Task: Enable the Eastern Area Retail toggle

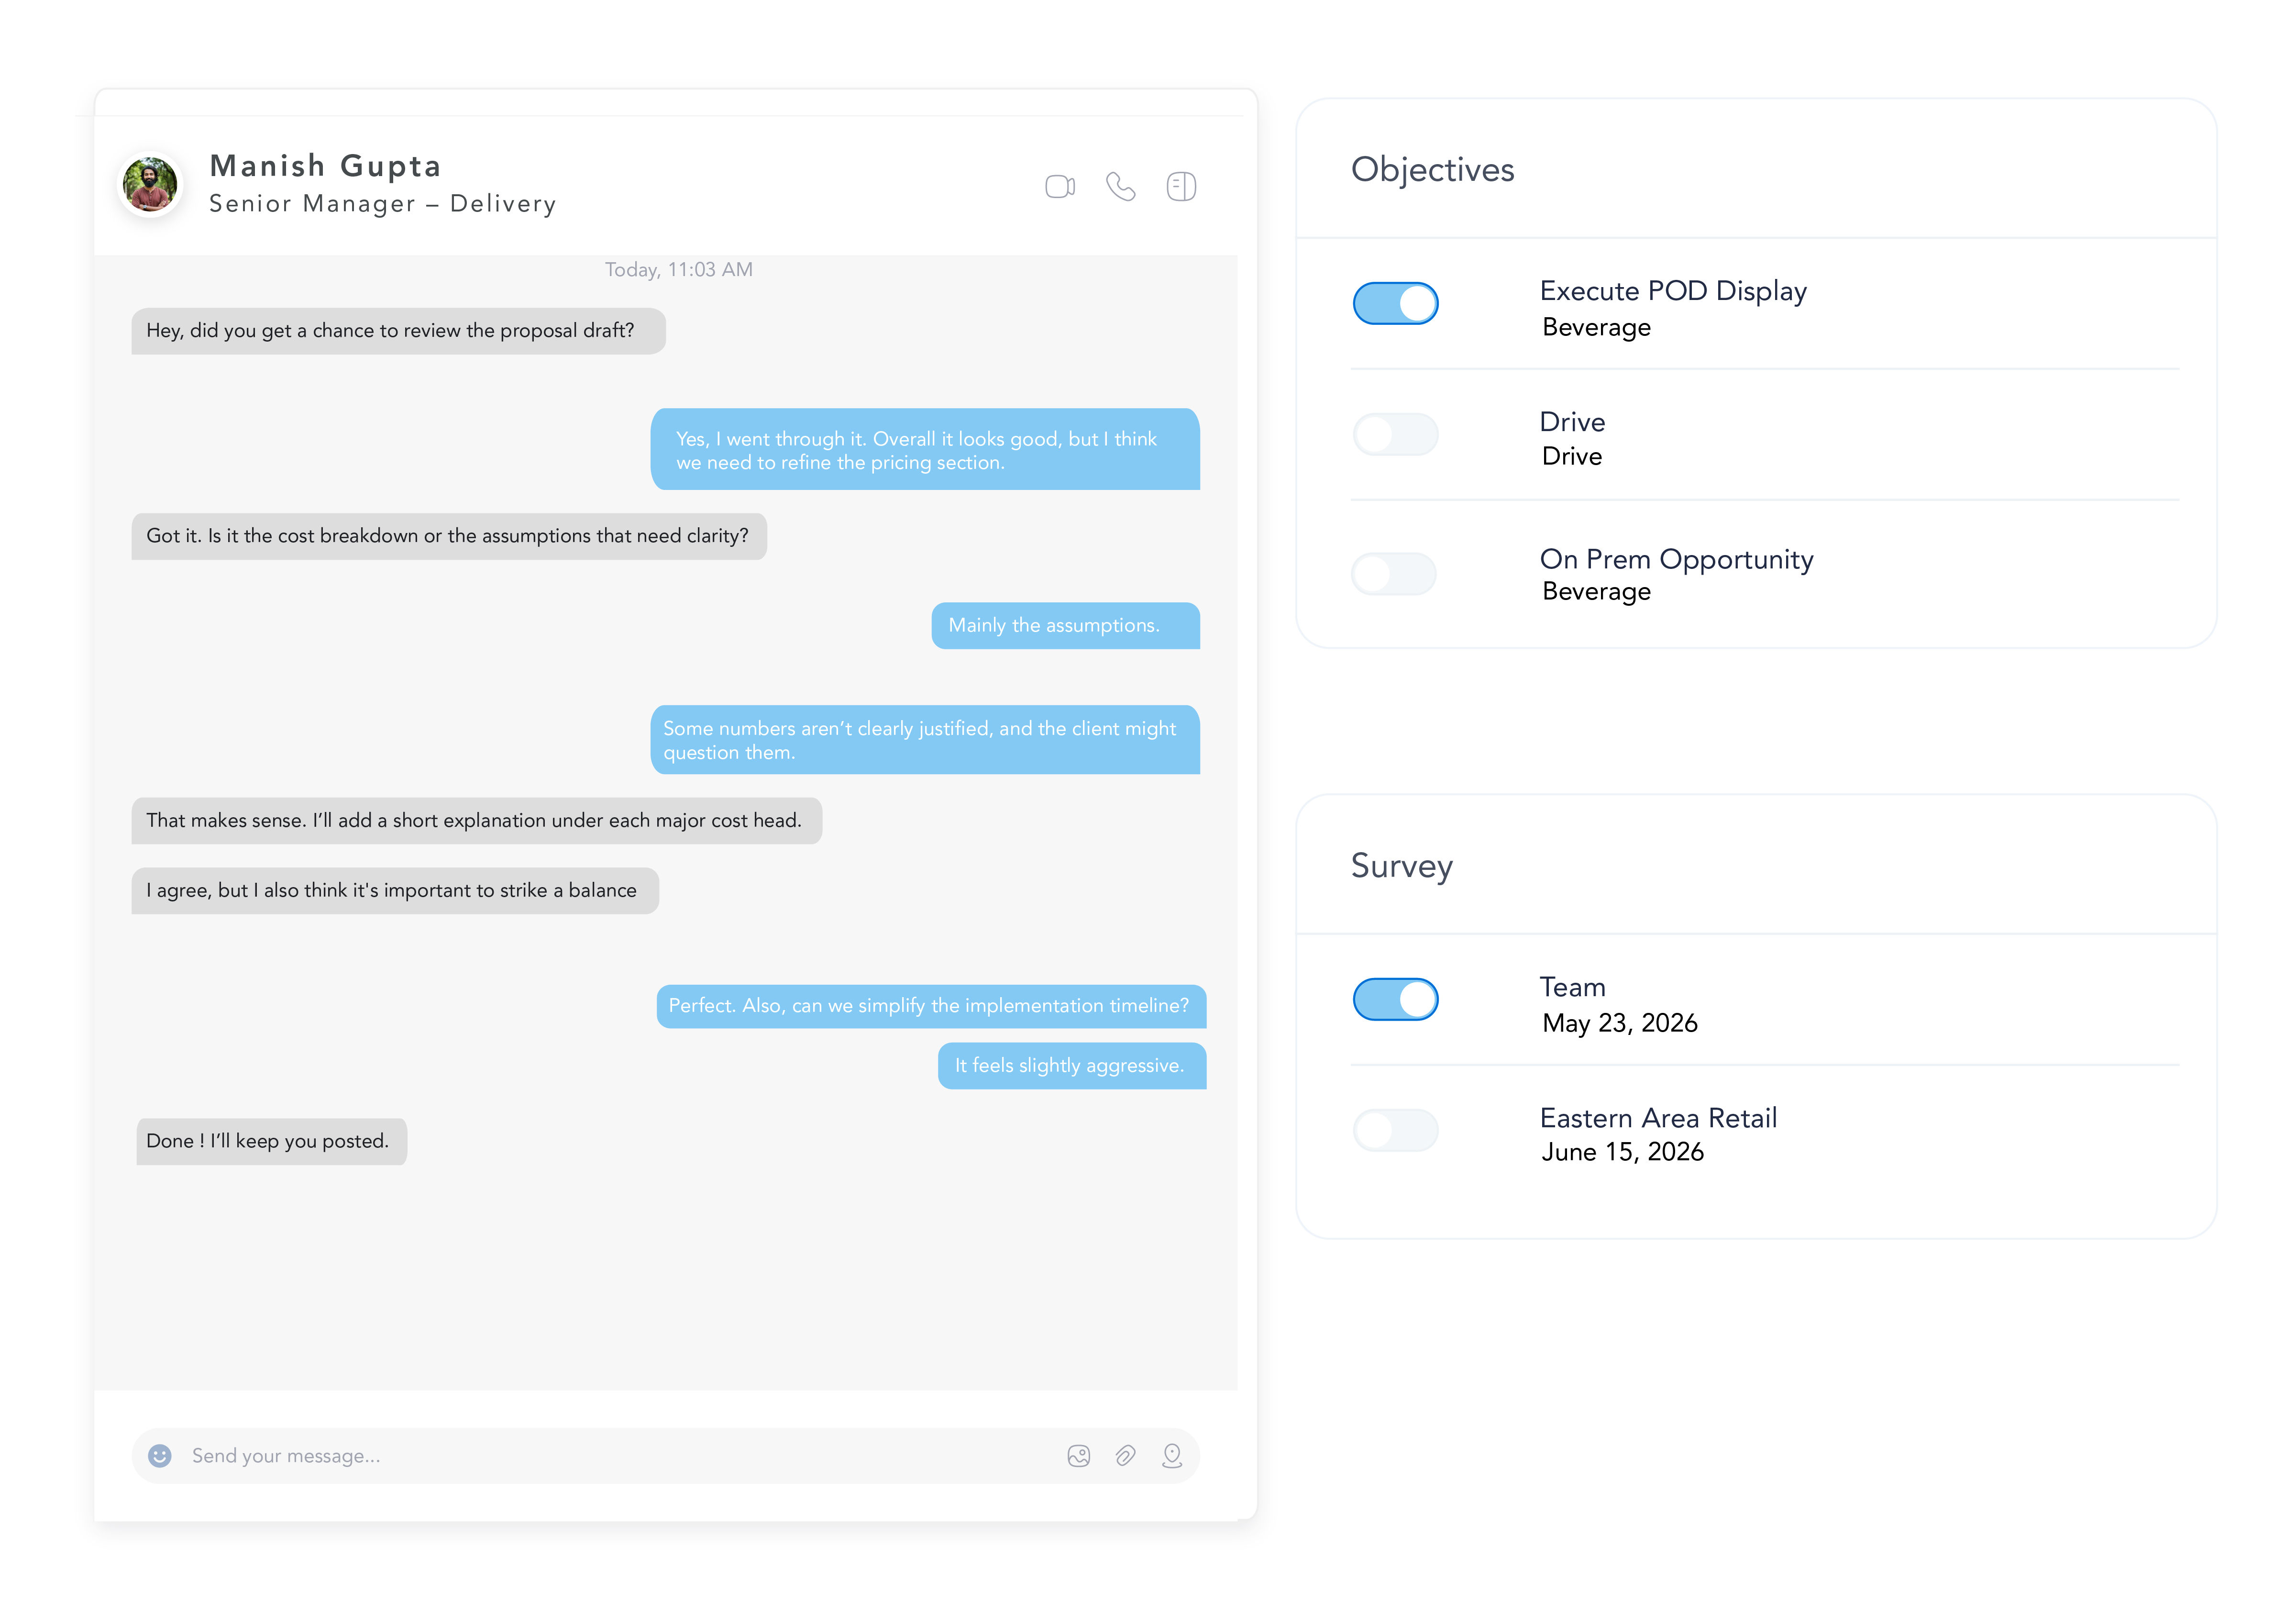Action: 1395,1130
